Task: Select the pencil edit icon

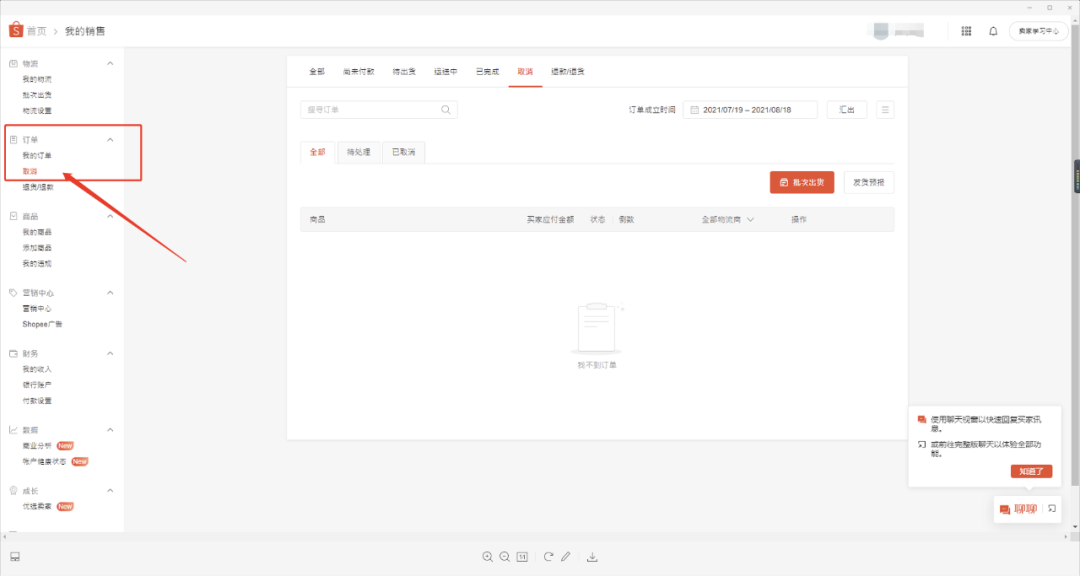Action: pyautogui.click(x=568, y=557)
